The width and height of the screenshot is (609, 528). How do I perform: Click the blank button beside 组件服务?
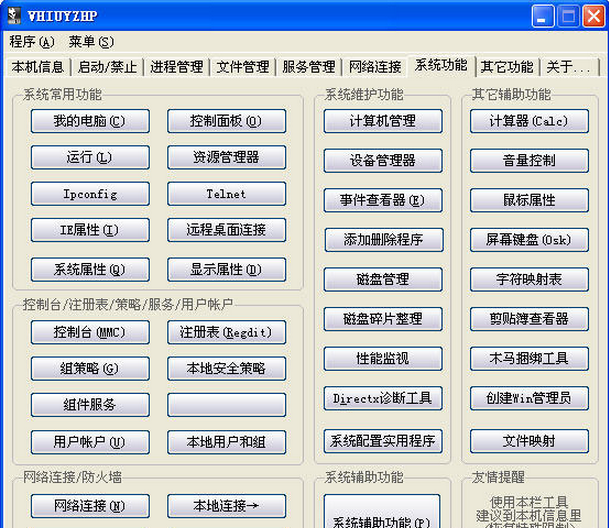[x=226, y=405]
